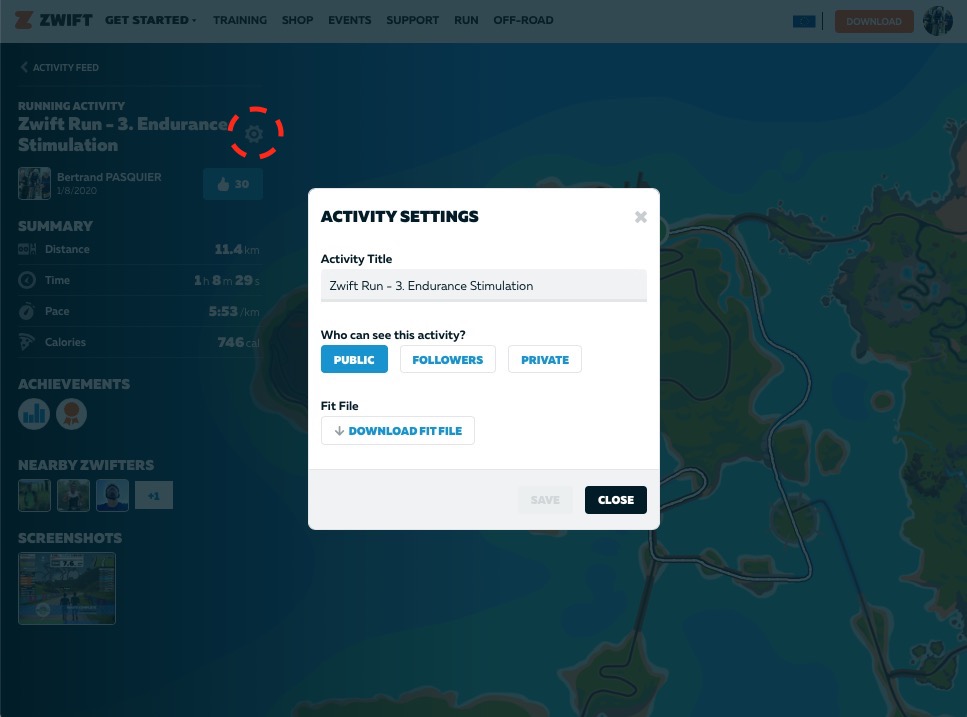The height and width of the screenshot is (717, 967).
Task: Click the EU flag language selector
Action: (804, 22)
